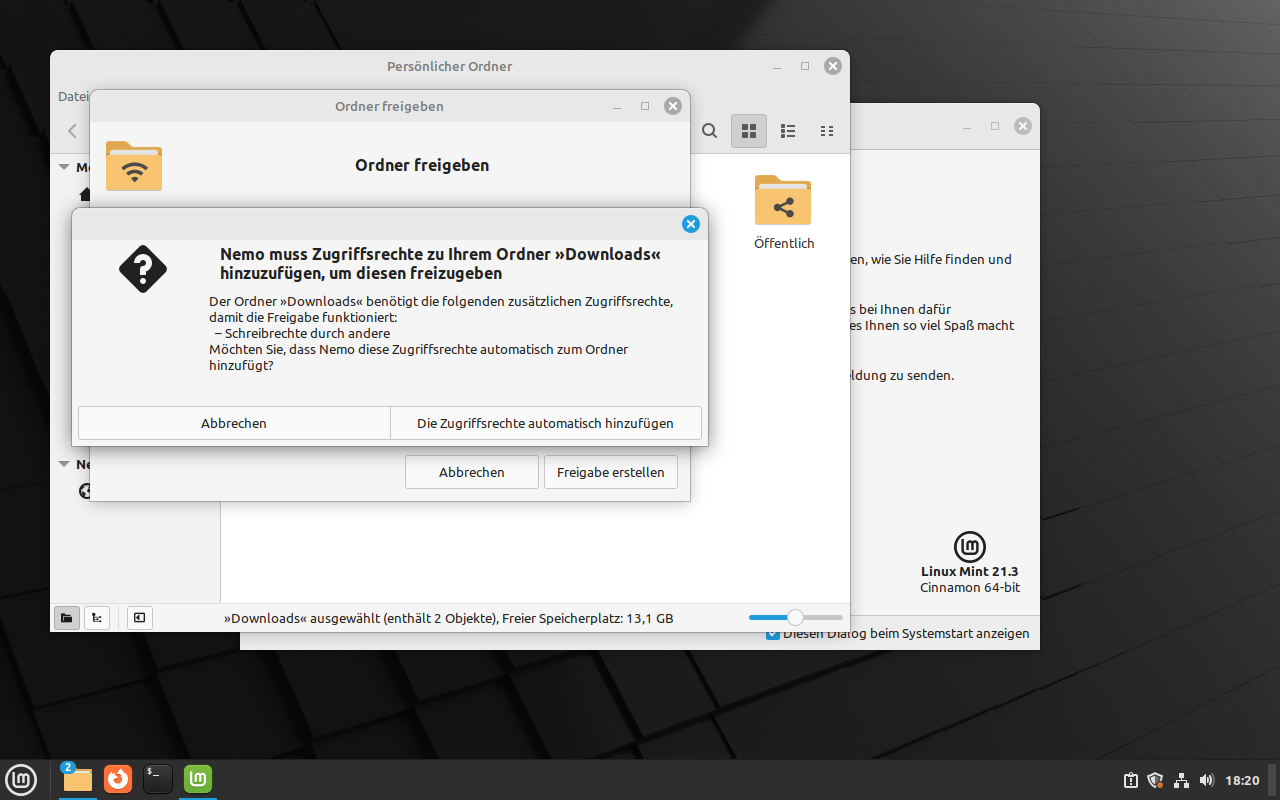Launch Firefox from the taskbar
This screenshot has height=800, width=1280.
point(118,779)
